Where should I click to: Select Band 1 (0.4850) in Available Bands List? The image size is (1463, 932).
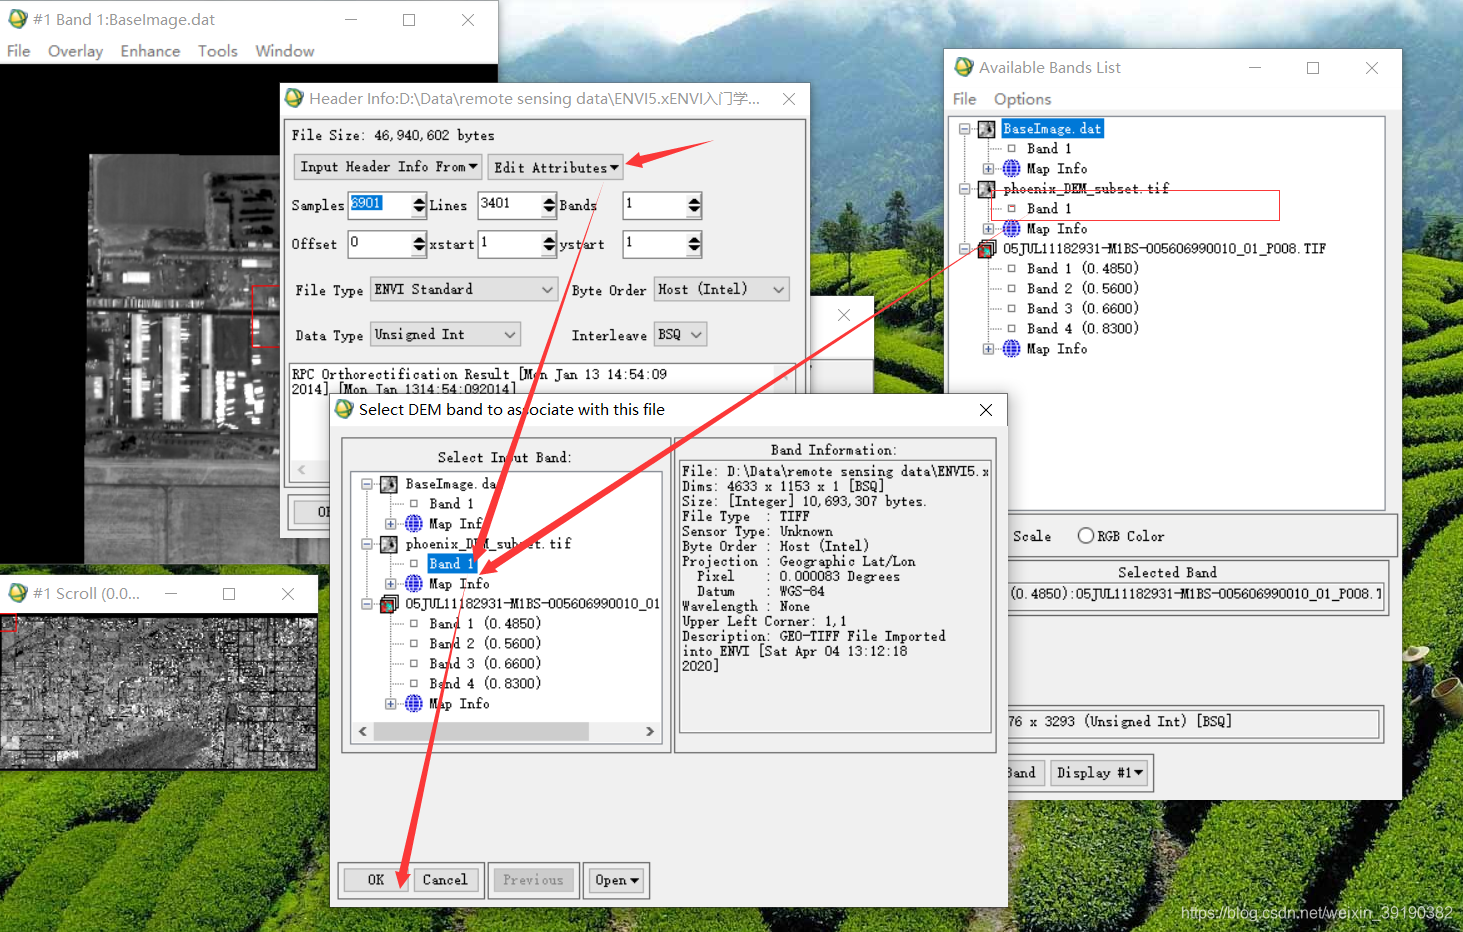pos(1082,269)
